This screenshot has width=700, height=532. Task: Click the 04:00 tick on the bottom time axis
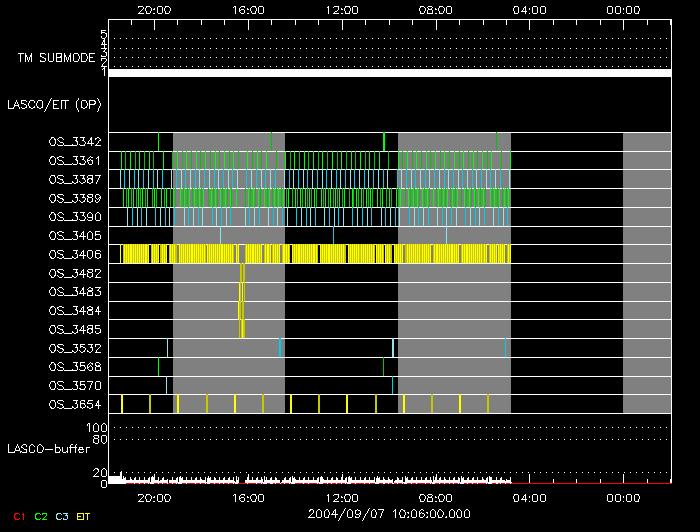click(529, 497)
